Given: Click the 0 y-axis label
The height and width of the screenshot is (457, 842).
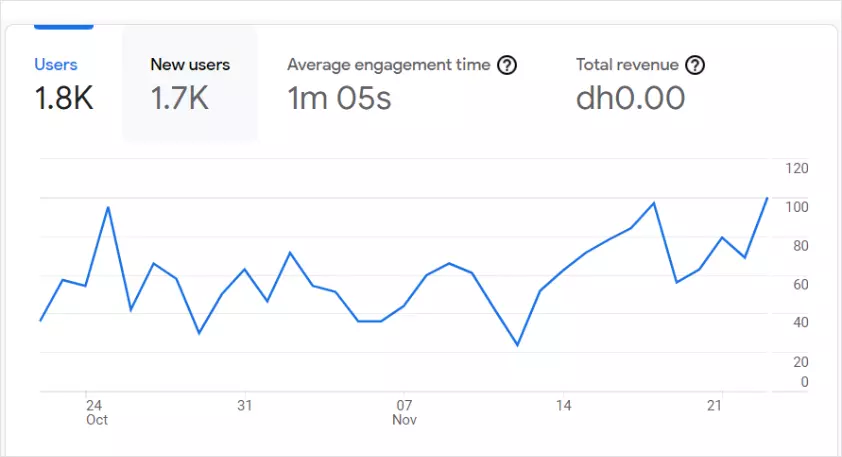Looking at the screenshot, I should click(804, 382).
